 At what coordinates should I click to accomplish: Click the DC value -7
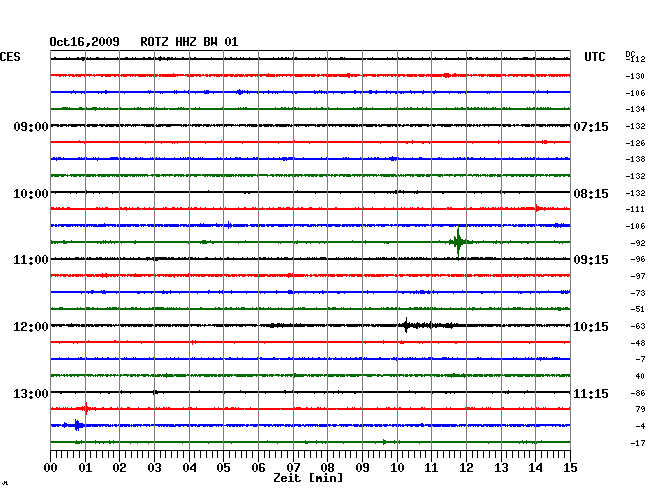(x=640, y=359)
